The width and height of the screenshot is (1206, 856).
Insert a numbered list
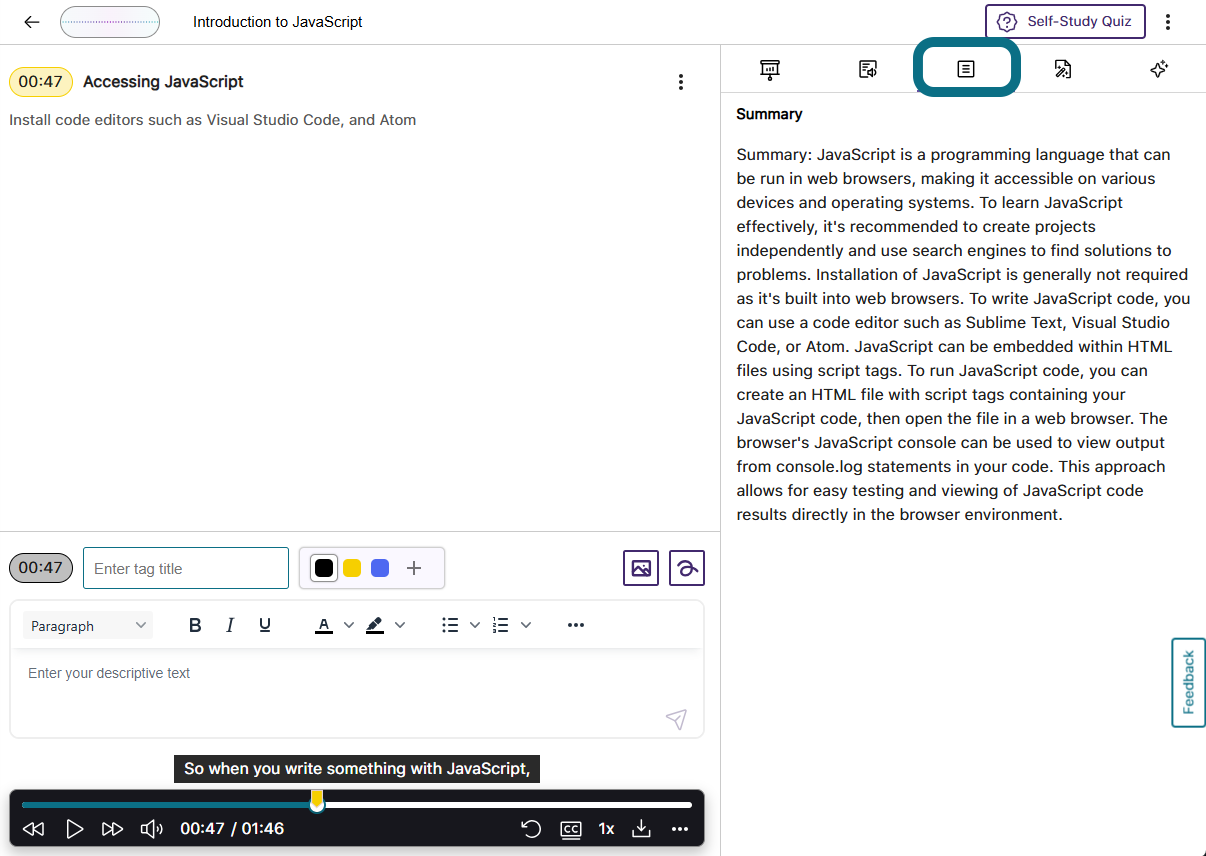point(501,625)
